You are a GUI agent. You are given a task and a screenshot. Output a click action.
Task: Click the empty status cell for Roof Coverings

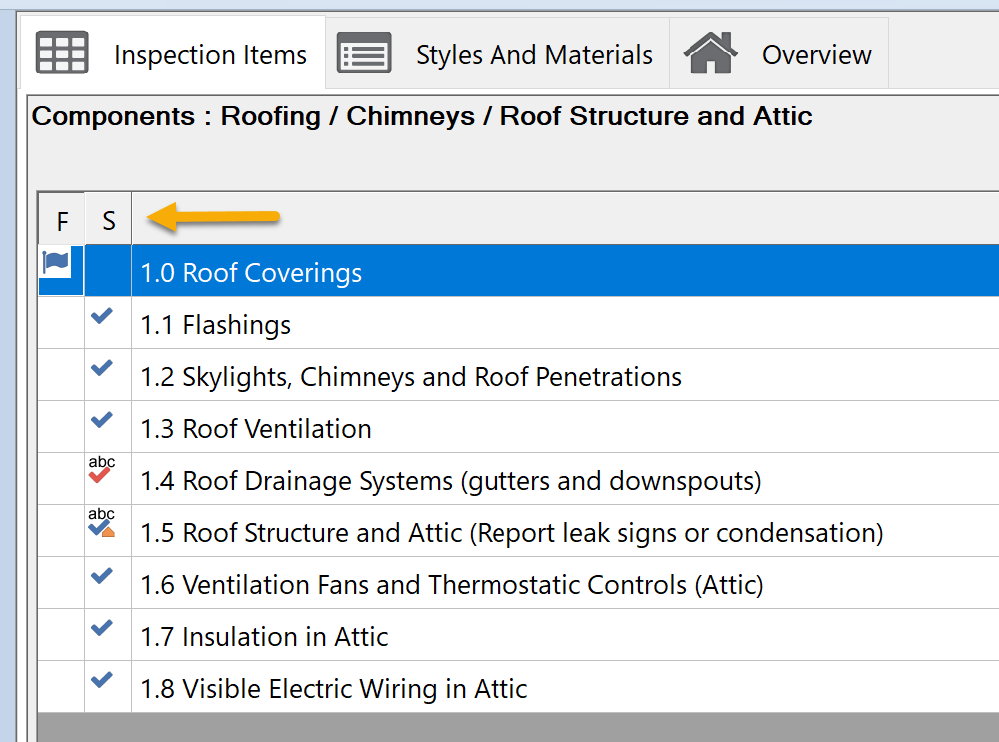108,271
